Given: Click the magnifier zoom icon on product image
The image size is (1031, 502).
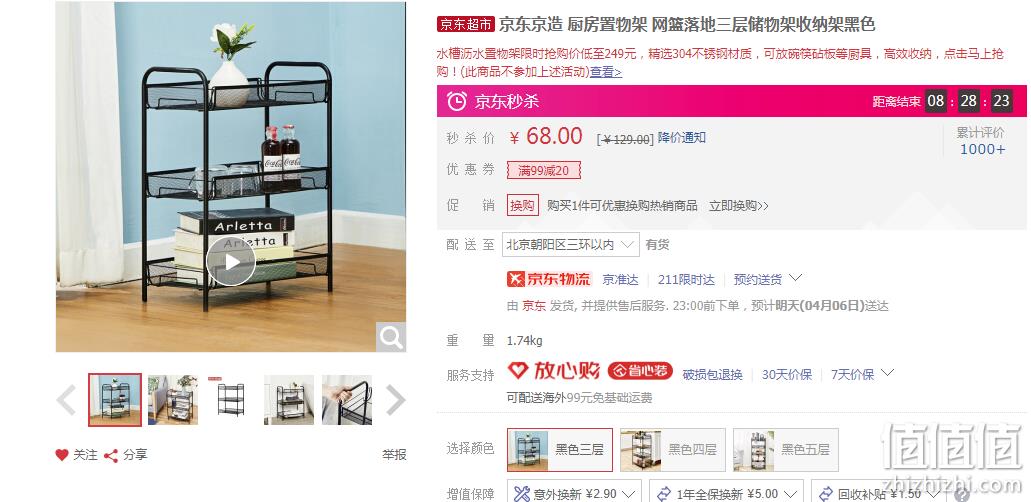Looking at the screenshot, I should point(391,338).
